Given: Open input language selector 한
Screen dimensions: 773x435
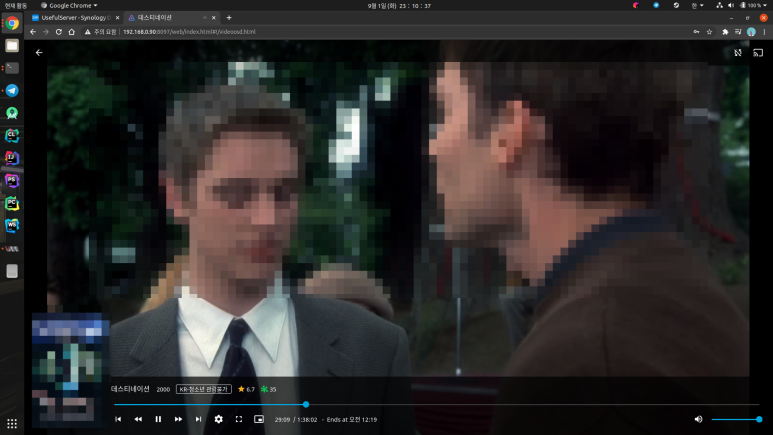Looking at the screenshot, I should coord(697,5).
